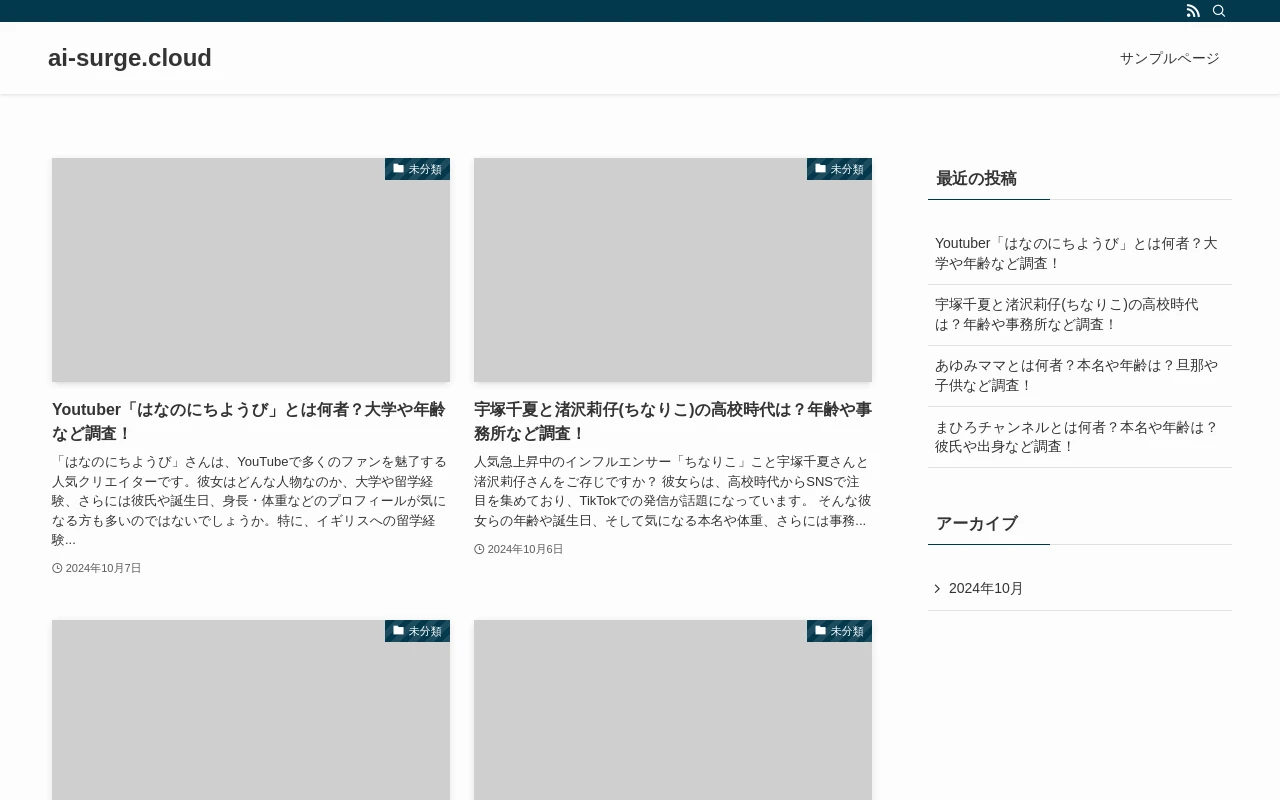Click the clock icon beside 2024年10月7日
Viewport: 1280px width, 800px height.
[x=57, y=568]
